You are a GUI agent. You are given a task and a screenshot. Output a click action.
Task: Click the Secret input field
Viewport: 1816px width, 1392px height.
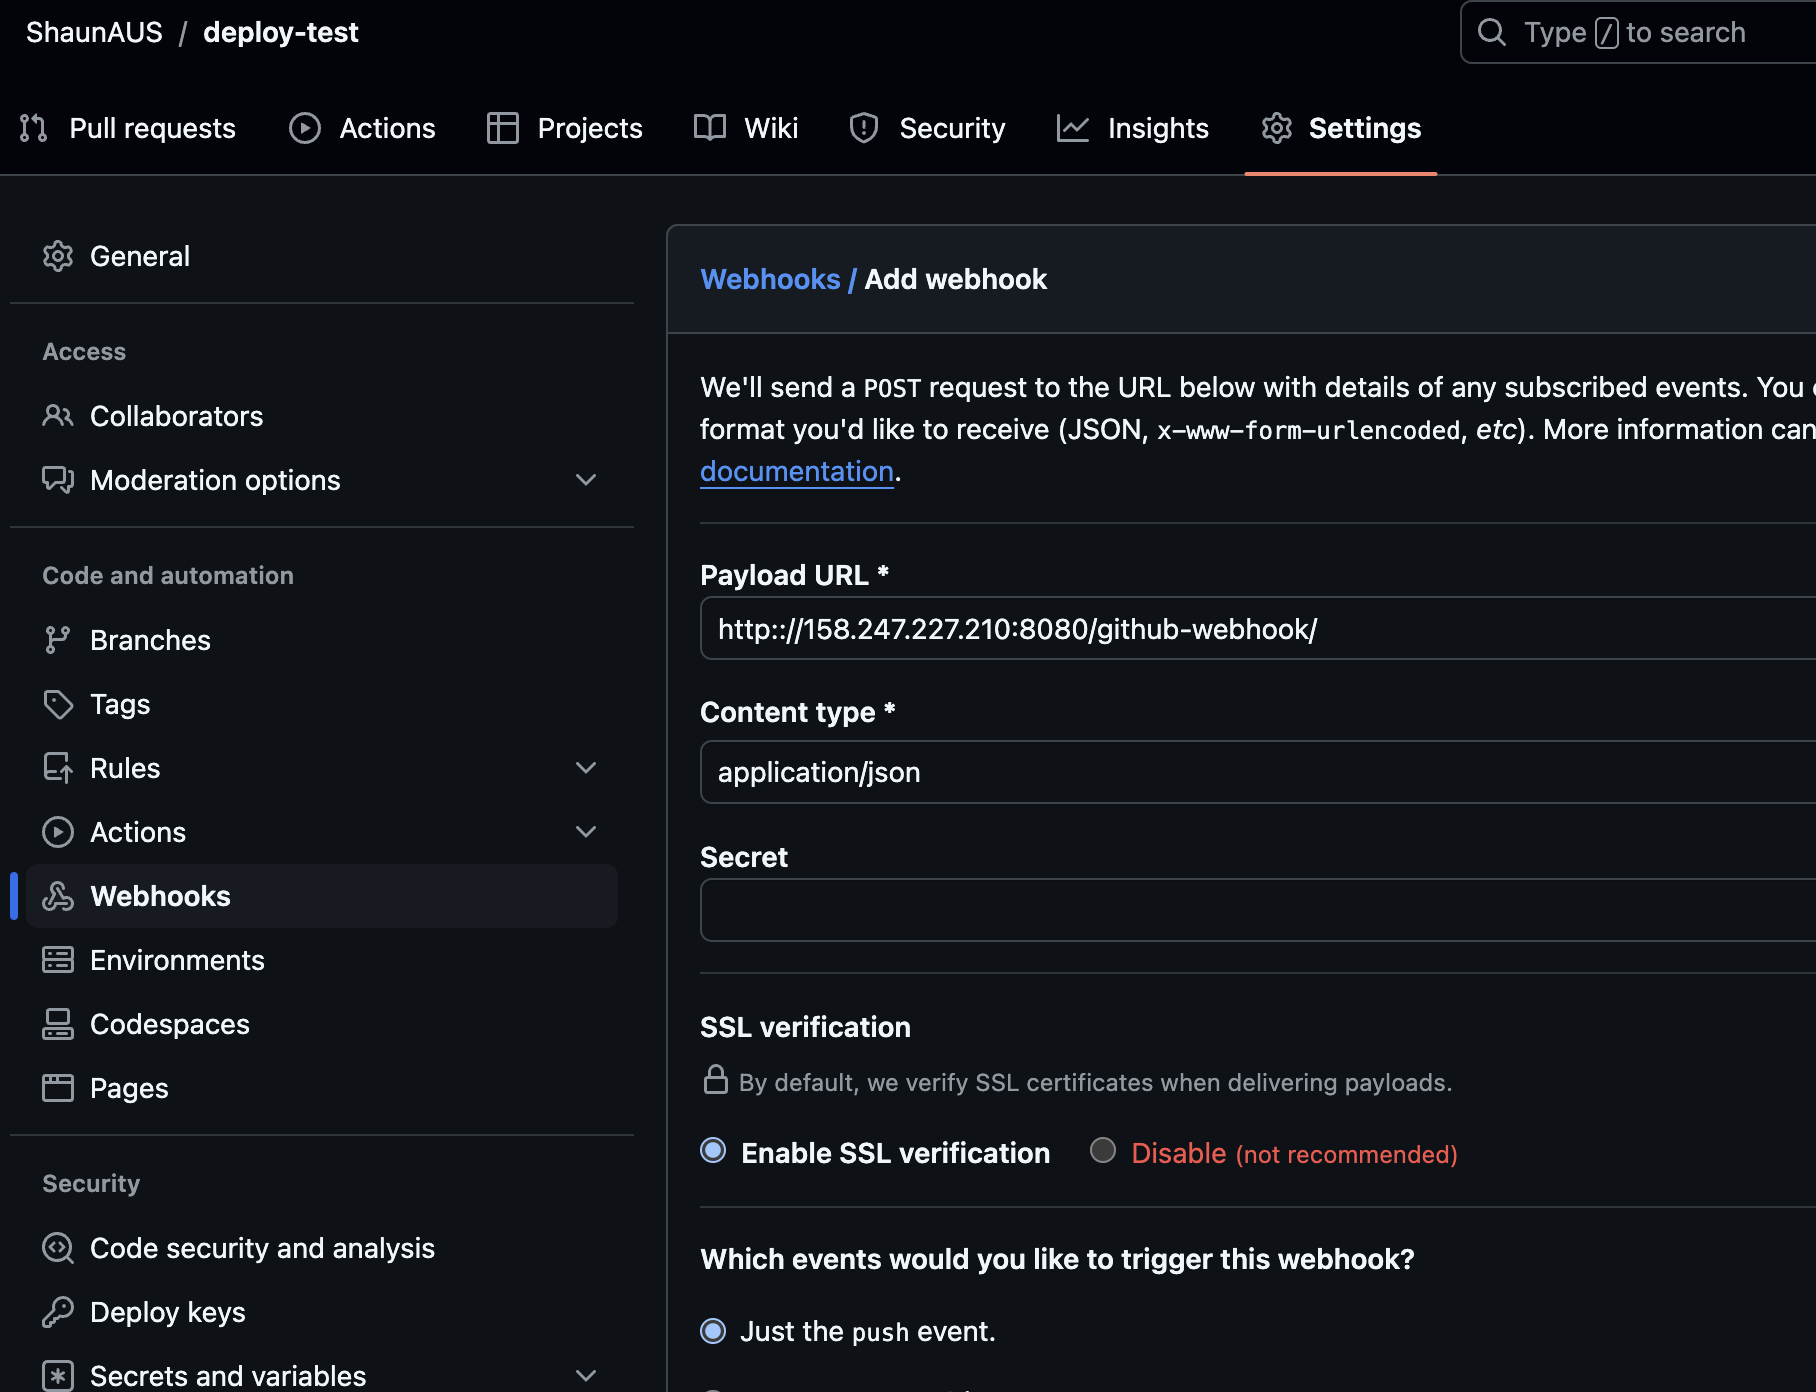coord(1258,910)
